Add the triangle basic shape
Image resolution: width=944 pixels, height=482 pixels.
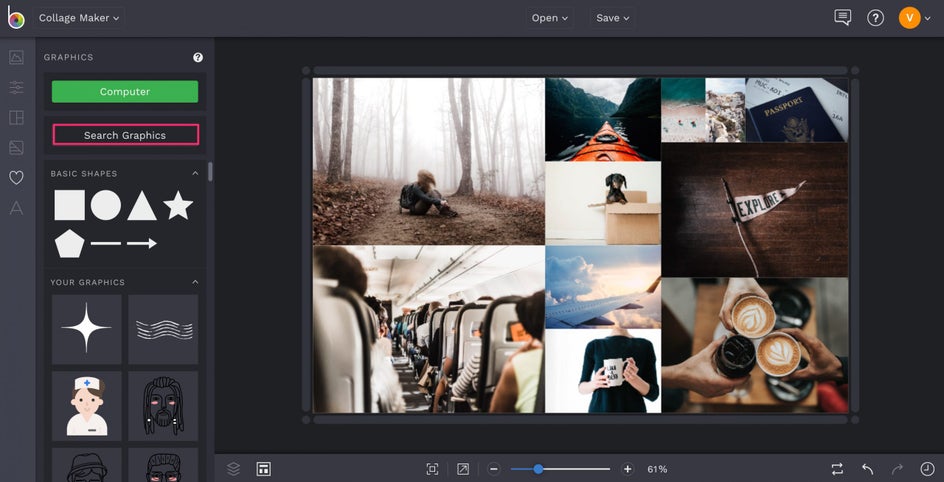point(142,205)
